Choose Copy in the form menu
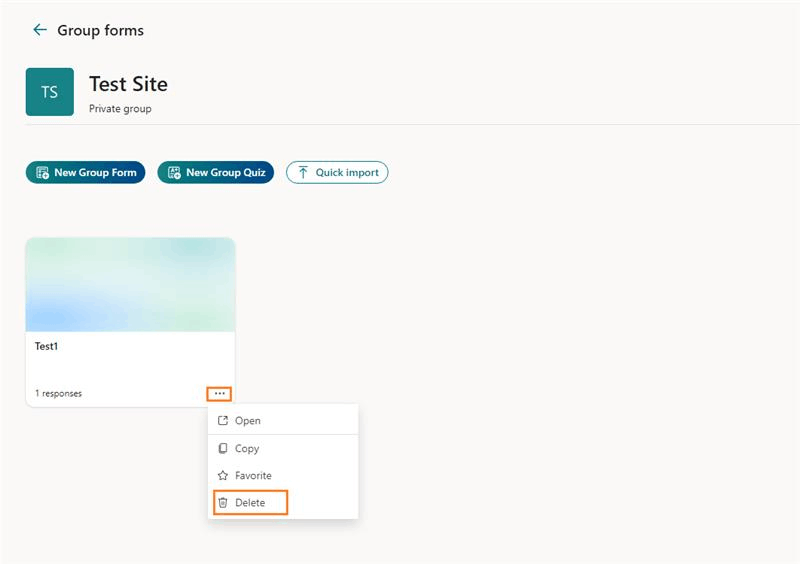The image size is (800, 564). point(283,448)
